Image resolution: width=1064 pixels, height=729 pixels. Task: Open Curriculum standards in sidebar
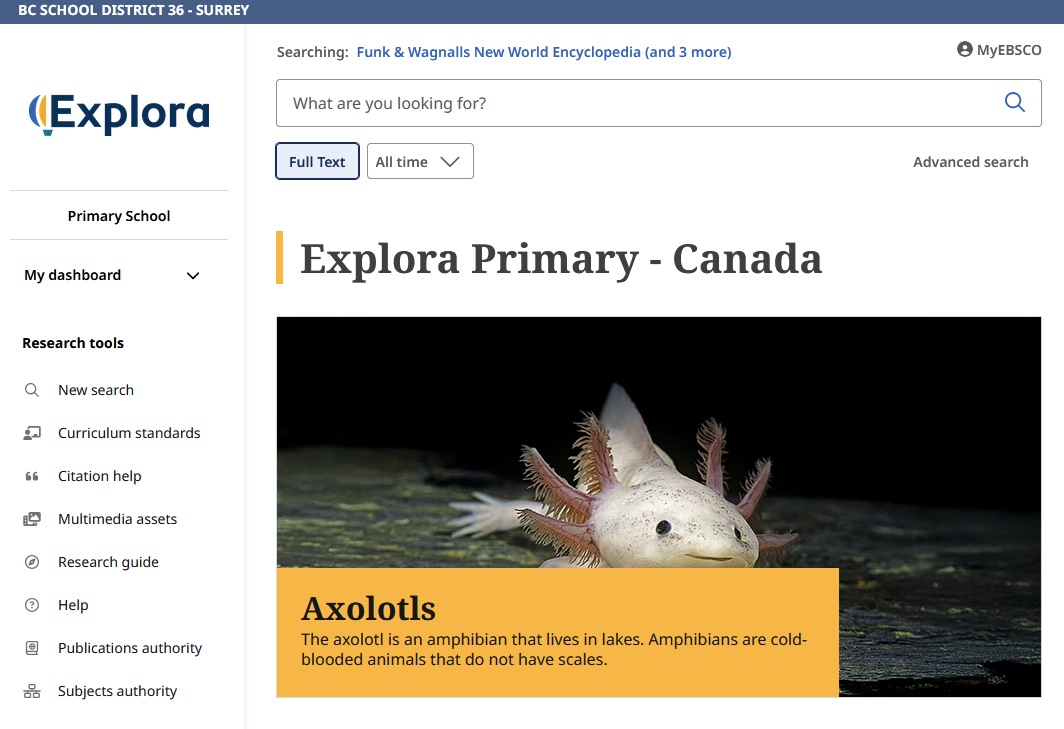coord(129,433)
